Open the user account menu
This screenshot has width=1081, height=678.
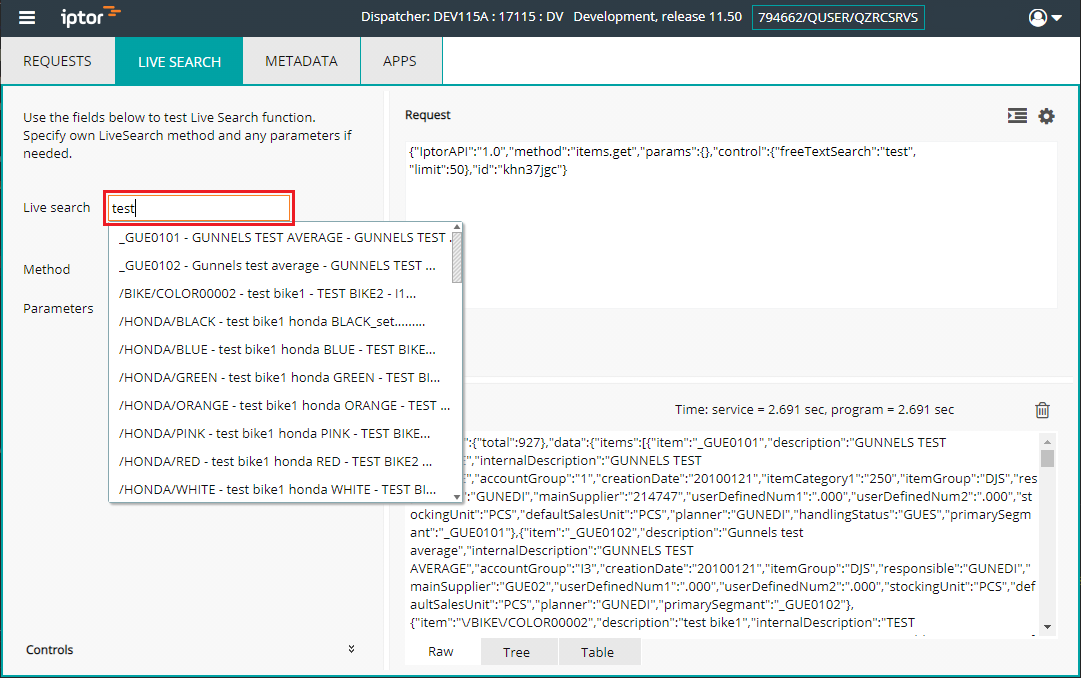(1045, 17)
